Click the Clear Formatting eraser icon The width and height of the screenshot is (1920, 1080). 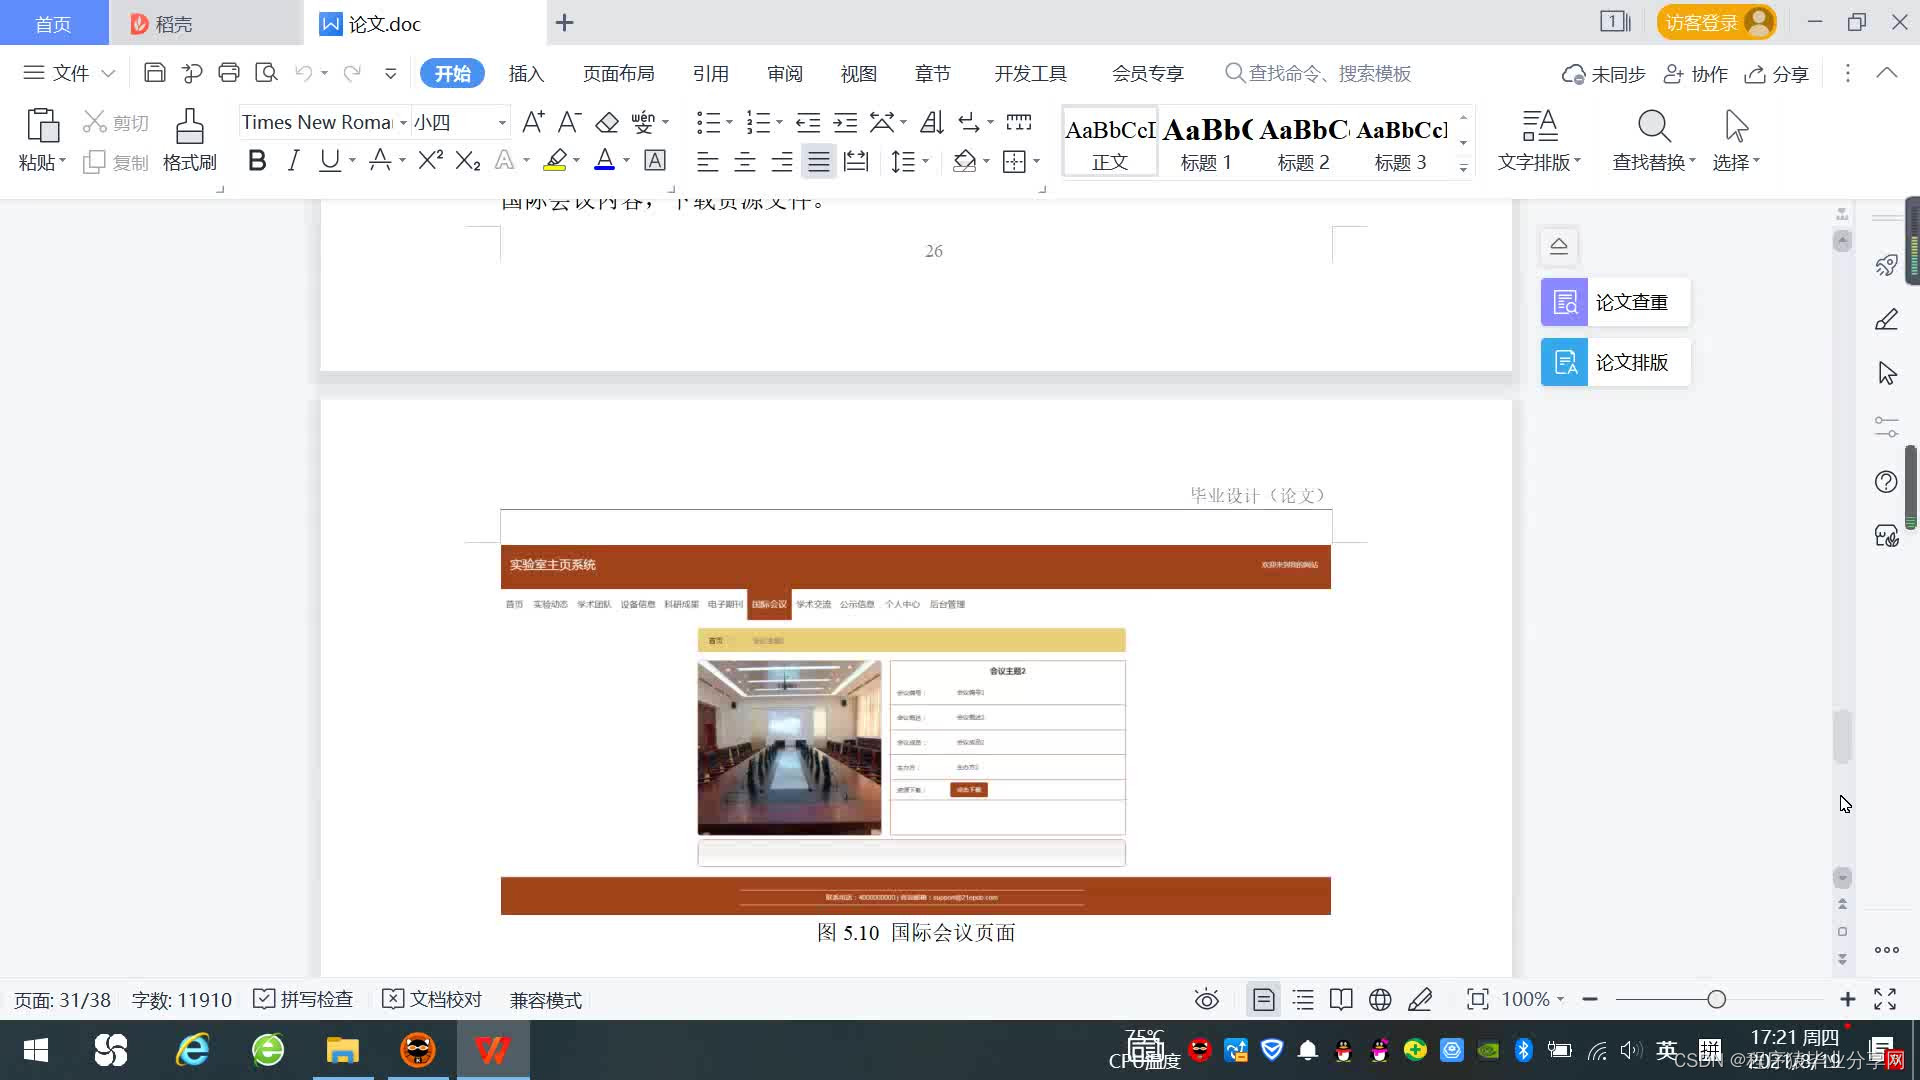click(607, 123)
